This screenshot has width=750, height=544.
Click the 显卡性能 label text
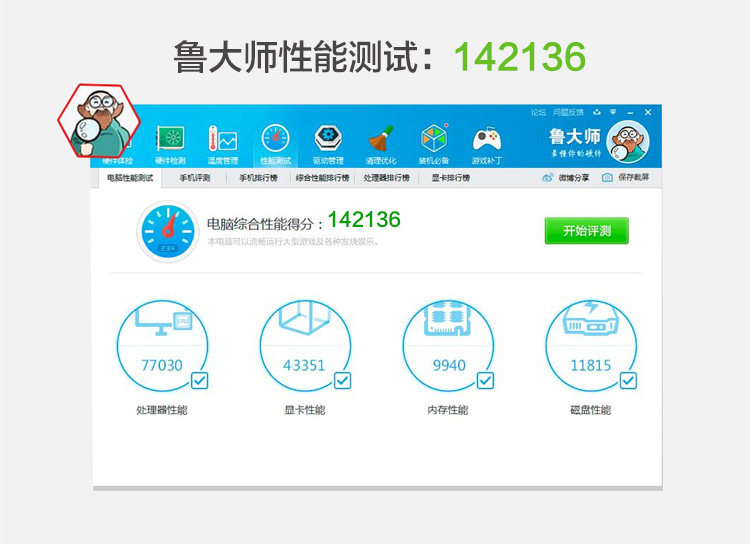pos(305,410)
